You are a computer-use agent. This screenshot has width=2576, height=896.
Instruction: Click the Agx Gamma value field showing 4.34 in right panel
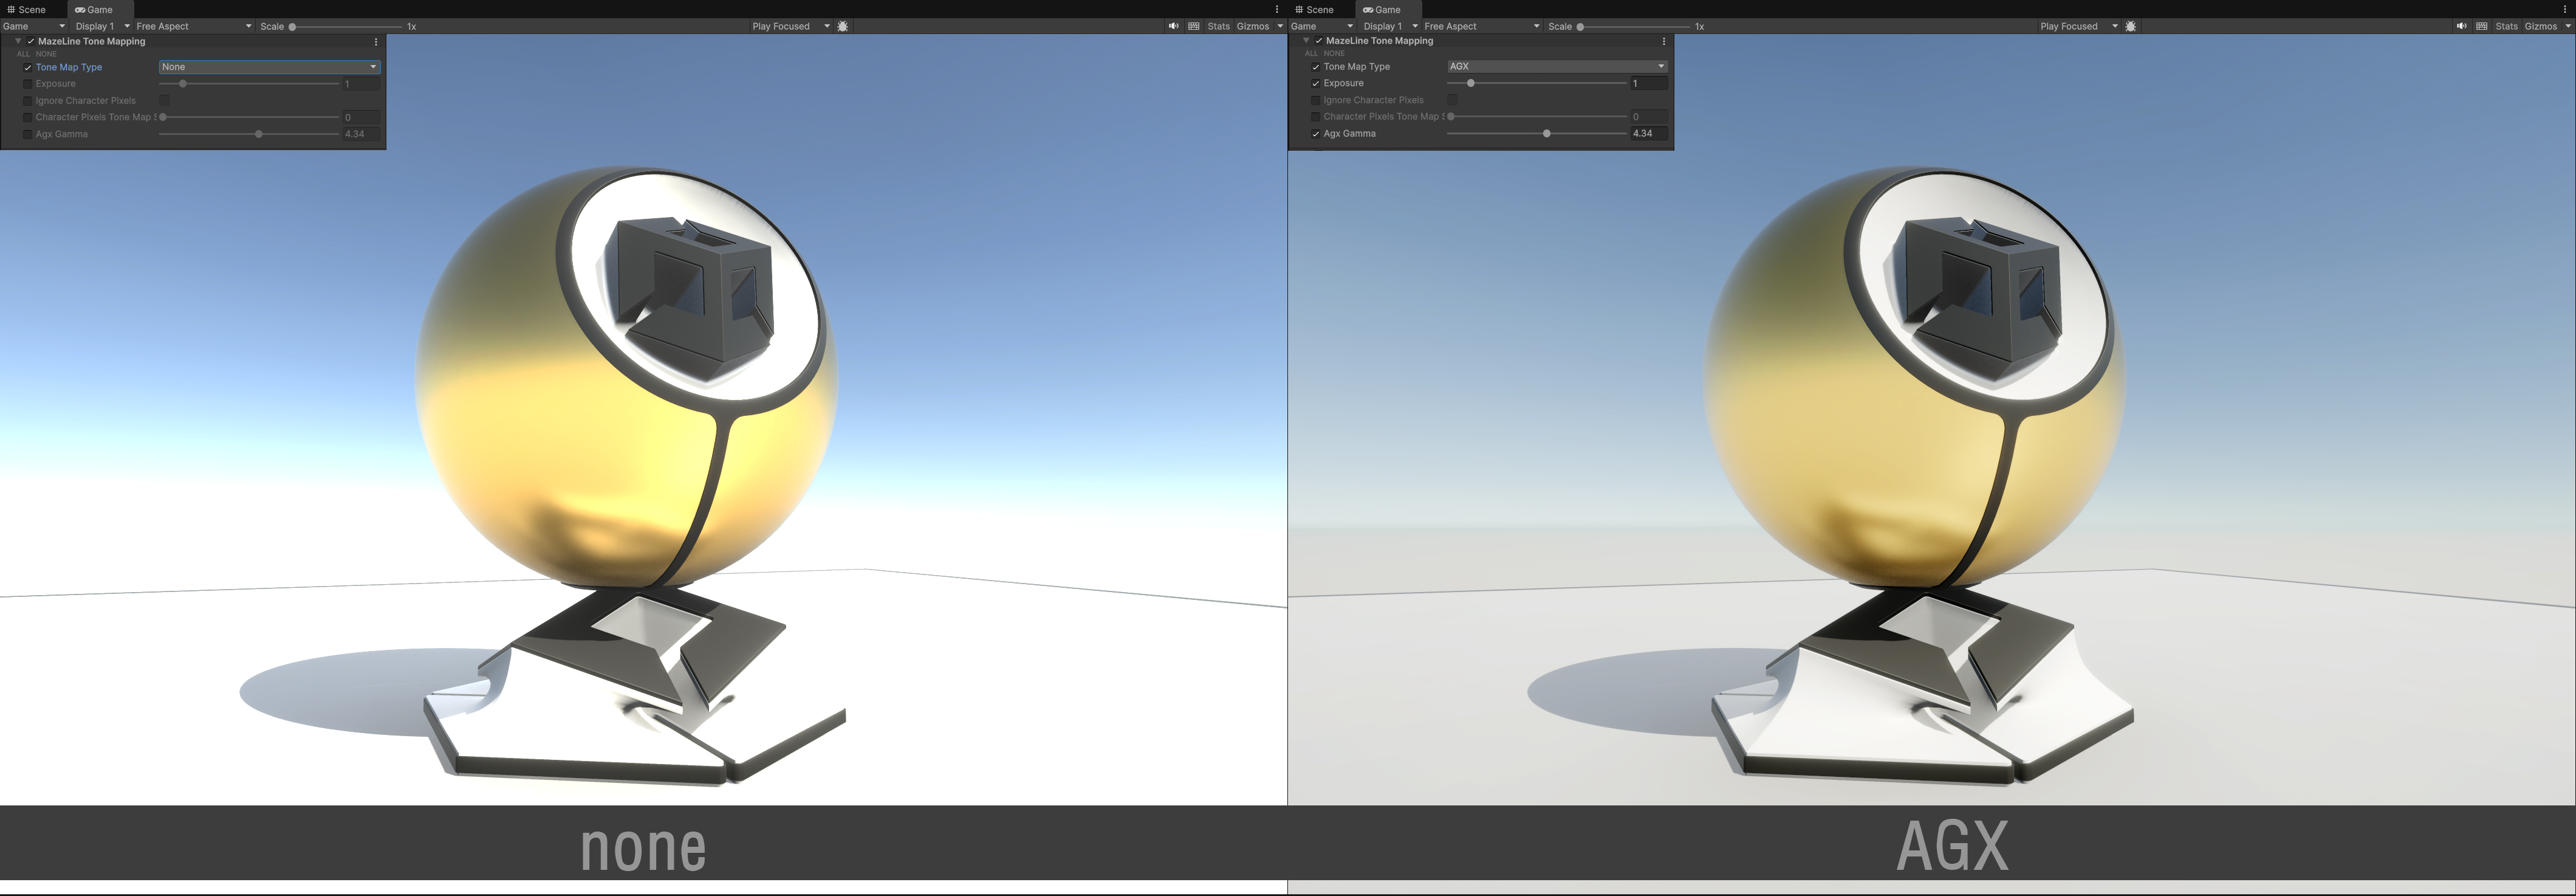1648,133
